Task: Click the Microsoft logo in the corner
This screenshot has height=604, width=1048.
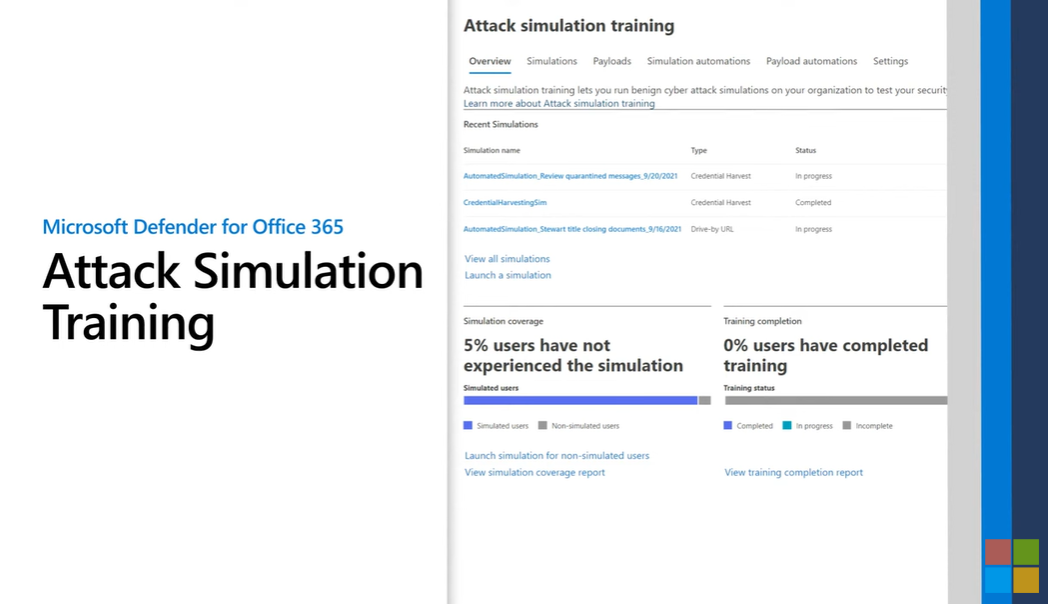Action: click(x=1011, y=566)
